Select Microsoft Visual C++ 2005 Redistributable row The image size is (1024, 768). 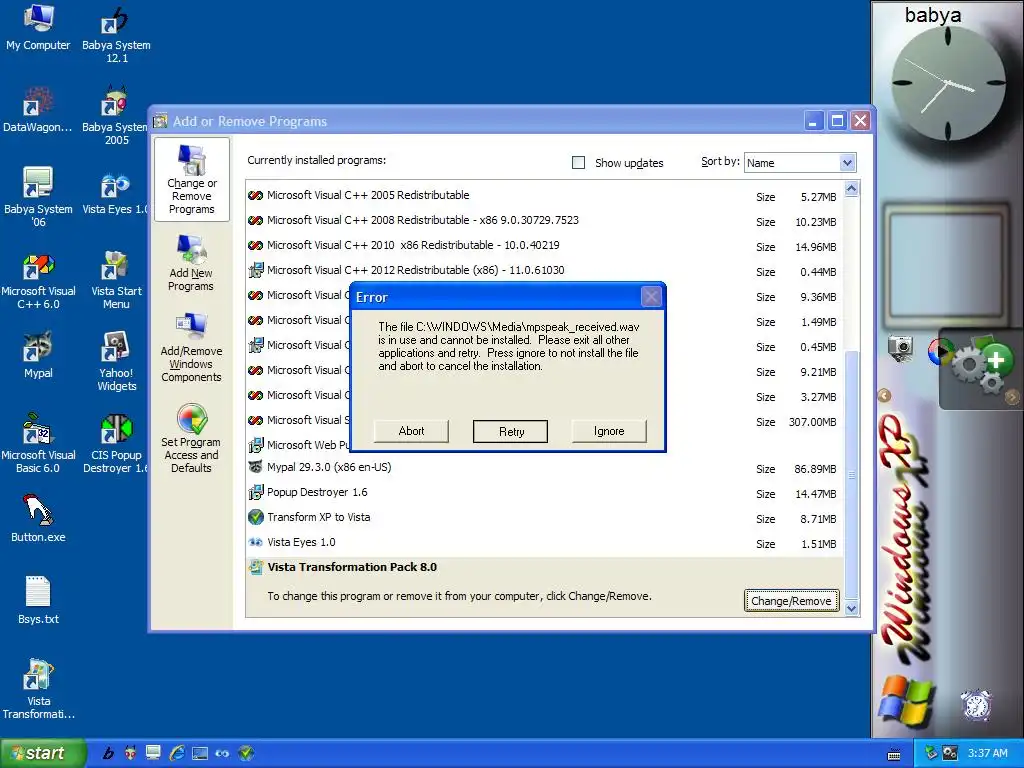point(545,195)
